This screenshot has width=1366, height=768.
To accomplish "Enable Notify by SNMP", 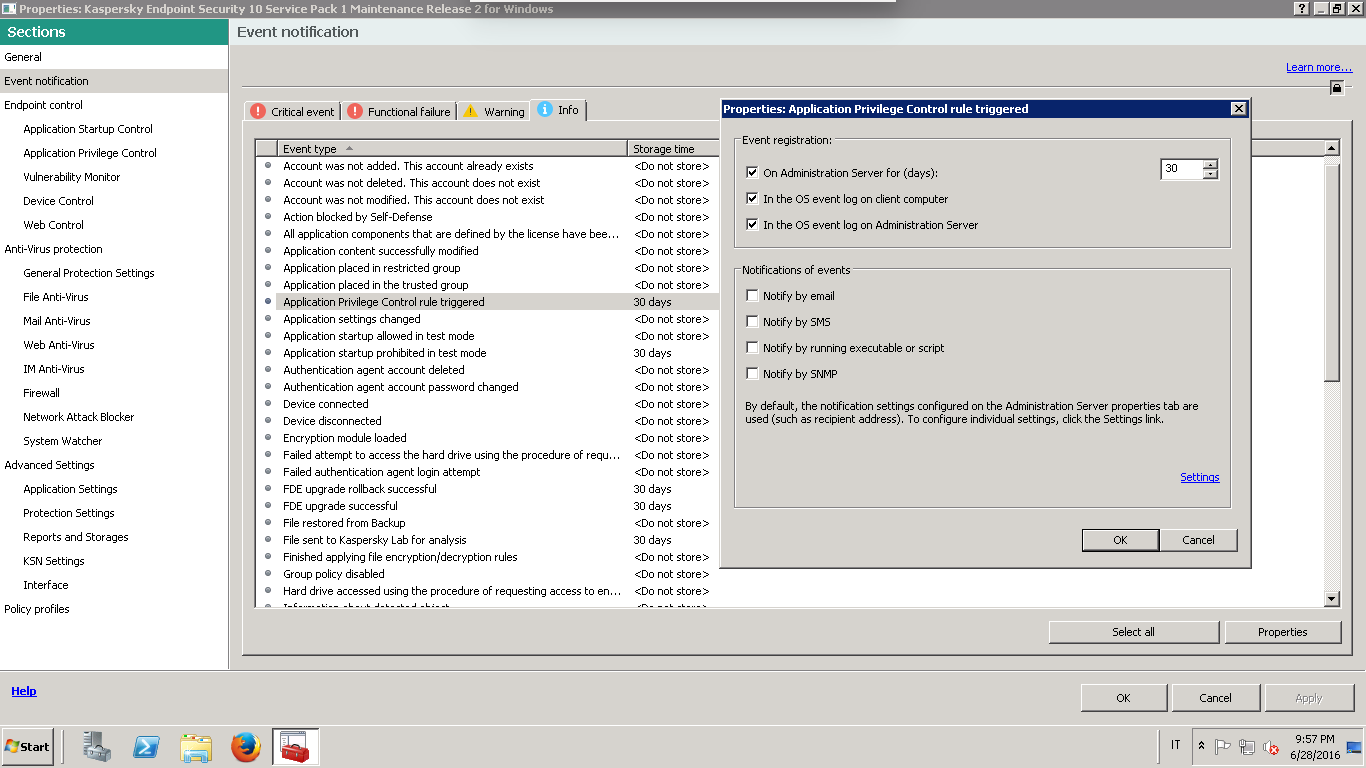I will [752, 374].
